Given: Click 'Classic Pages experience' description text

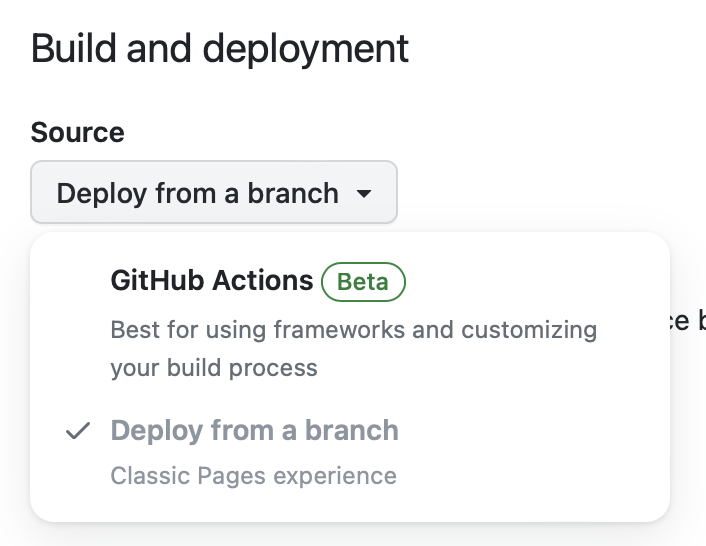Looking at the screenshot, I should click(x=253, y=476).
